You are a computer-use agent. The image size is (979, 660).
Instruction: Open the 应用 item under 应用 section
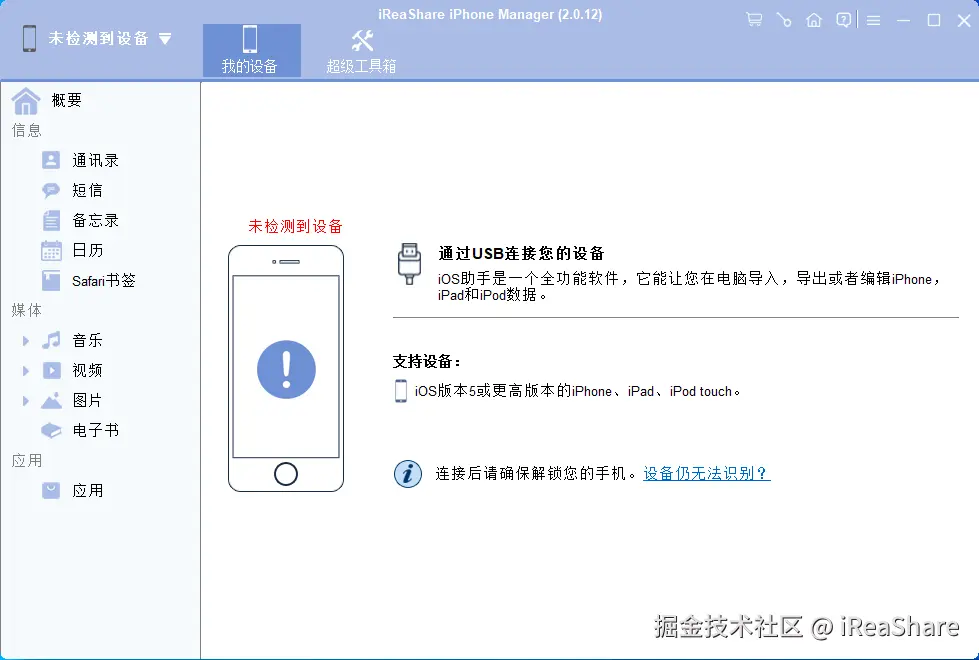tap(87, 491)
